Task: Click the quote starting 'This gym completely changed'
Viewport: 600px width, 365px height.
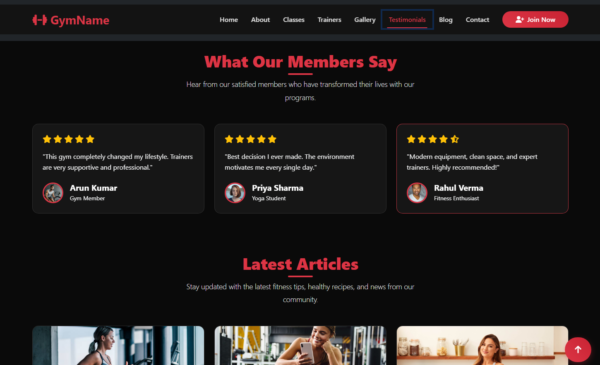Action: pos(118,162)
